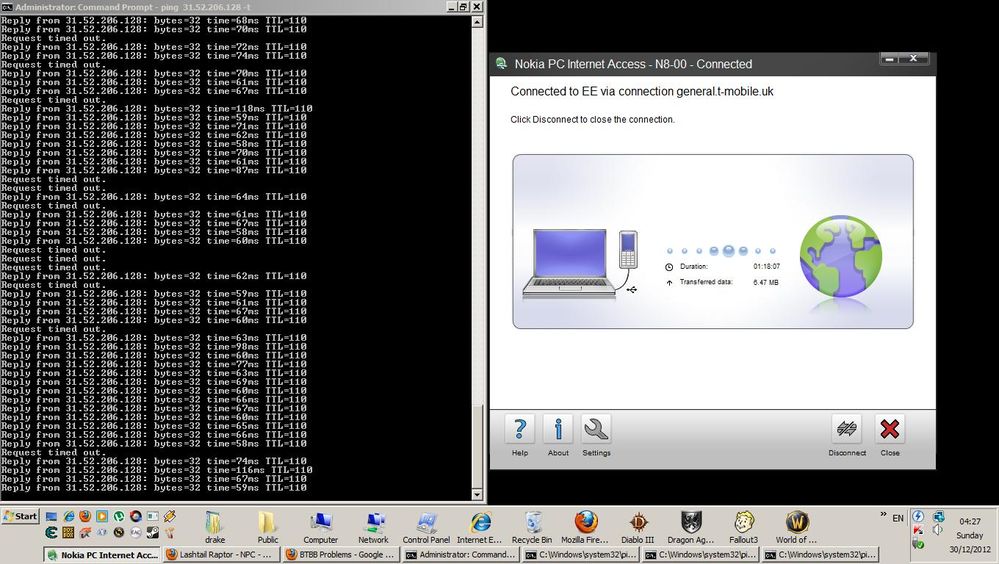
Task: Launch Diablo III shortcut
Action: (638, 528)
